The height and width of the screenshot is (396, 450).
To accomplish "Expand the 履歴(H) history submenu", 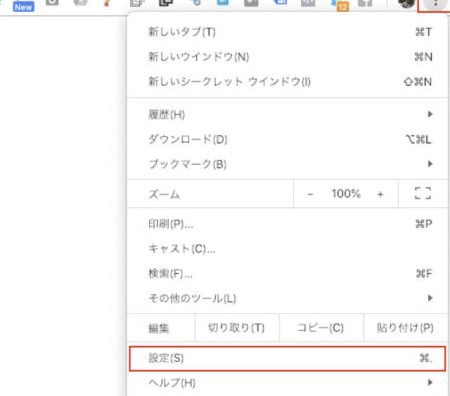I will pyautogui.click(x=287, y=114).
